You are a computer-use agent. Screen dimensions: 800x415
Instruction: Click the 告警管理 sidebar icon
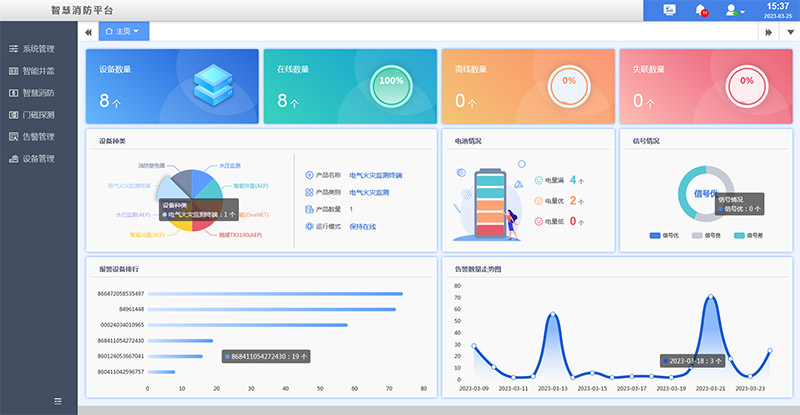pos(12,137)
